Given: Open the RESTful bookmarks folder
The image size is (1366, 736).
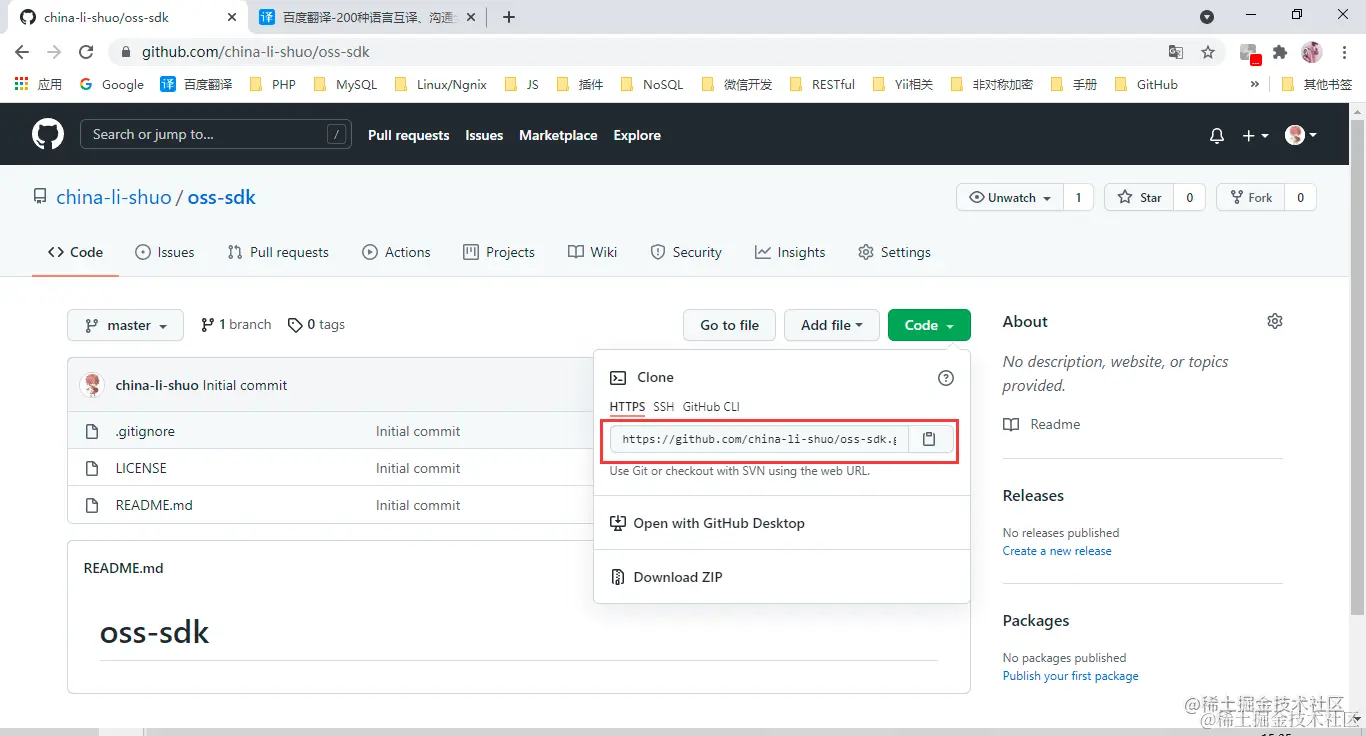Looking at the screenshot, I should click(822, 85).
